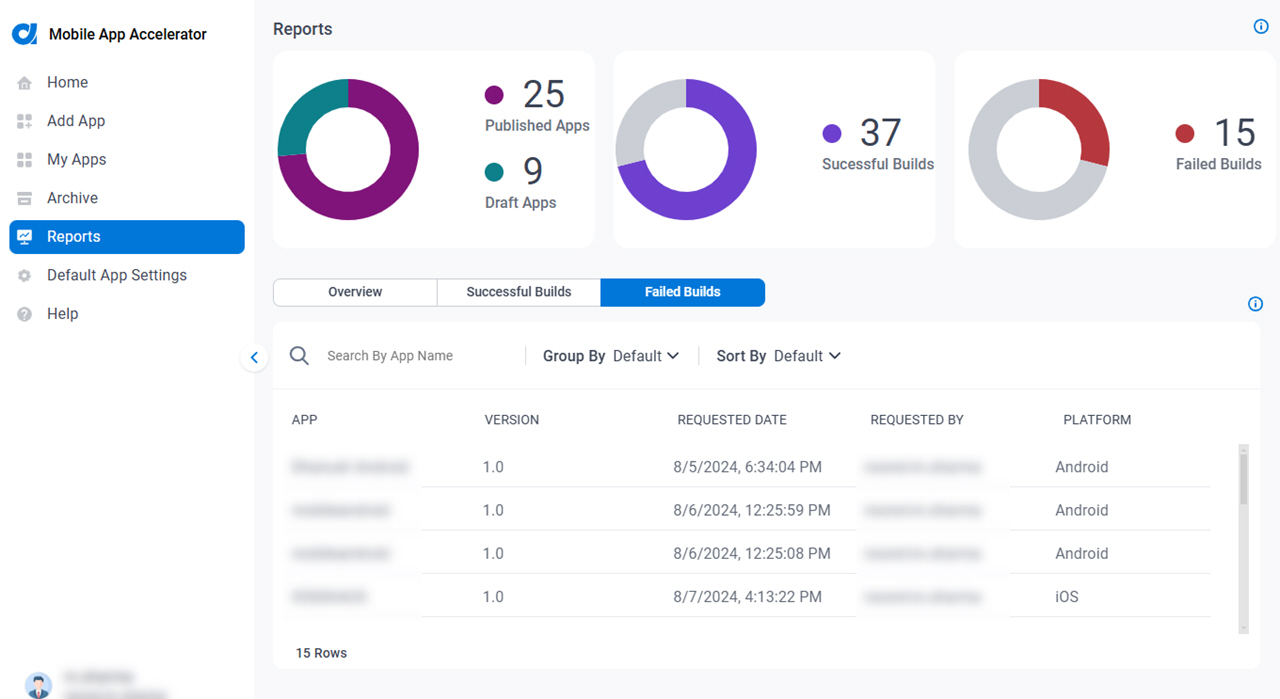
Task: Switch to the Successful Builds tab
Action: (x=519, y=292)
